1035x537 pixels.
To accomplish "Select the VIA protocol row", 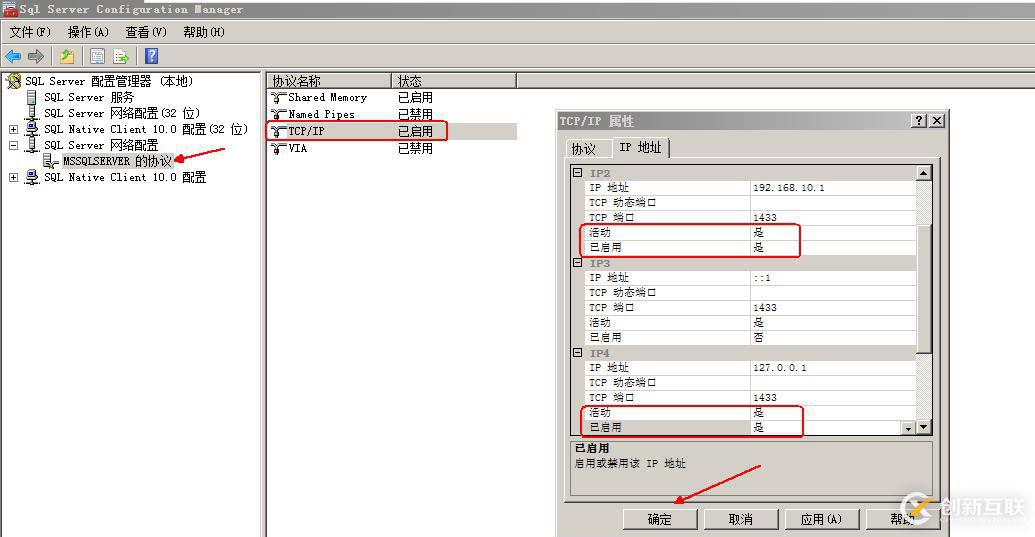I will click(x=391, y=148).
